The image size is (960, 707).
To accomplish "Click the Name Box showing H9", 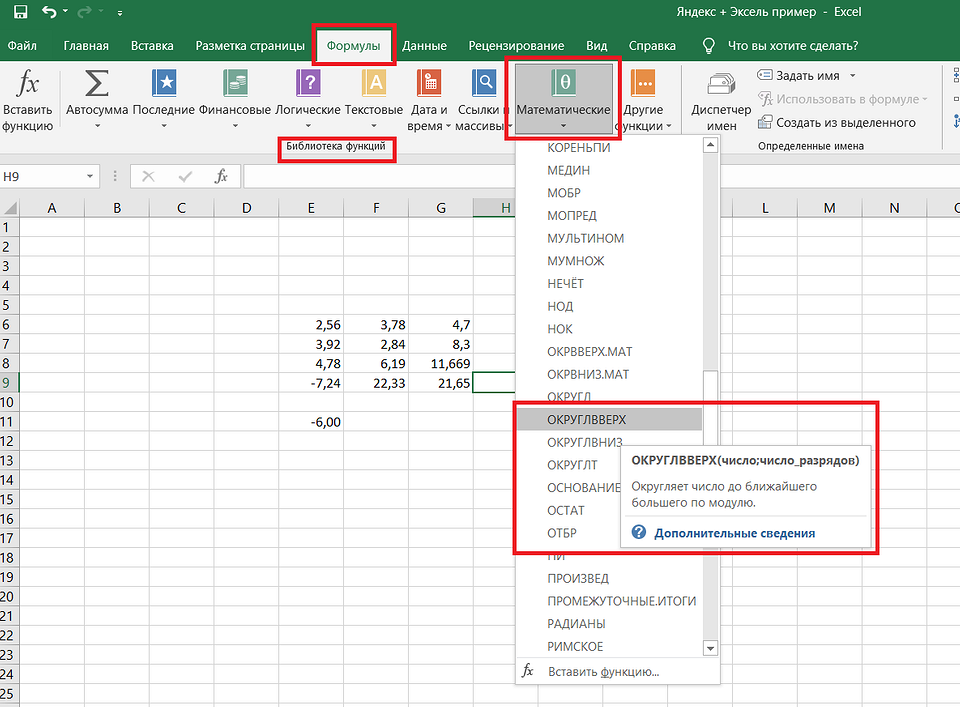I will point(42,176).
